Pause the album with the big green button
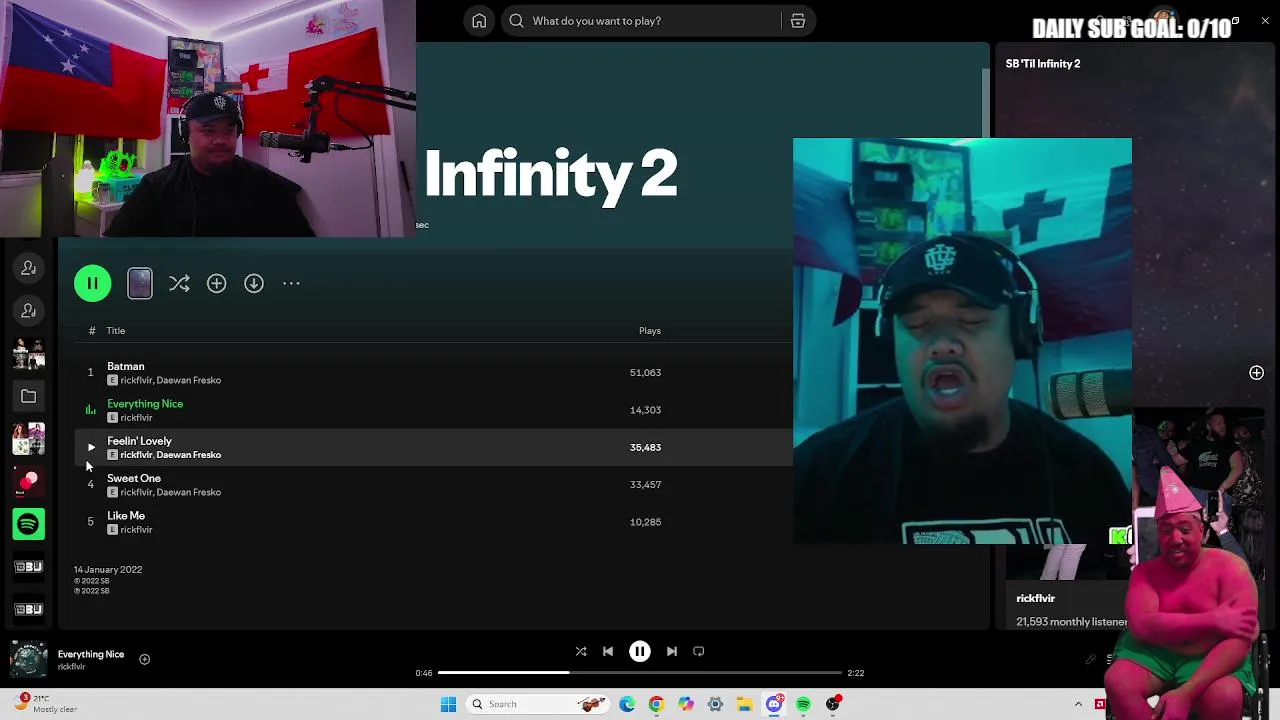1280x720 pixels. (92, 284)
